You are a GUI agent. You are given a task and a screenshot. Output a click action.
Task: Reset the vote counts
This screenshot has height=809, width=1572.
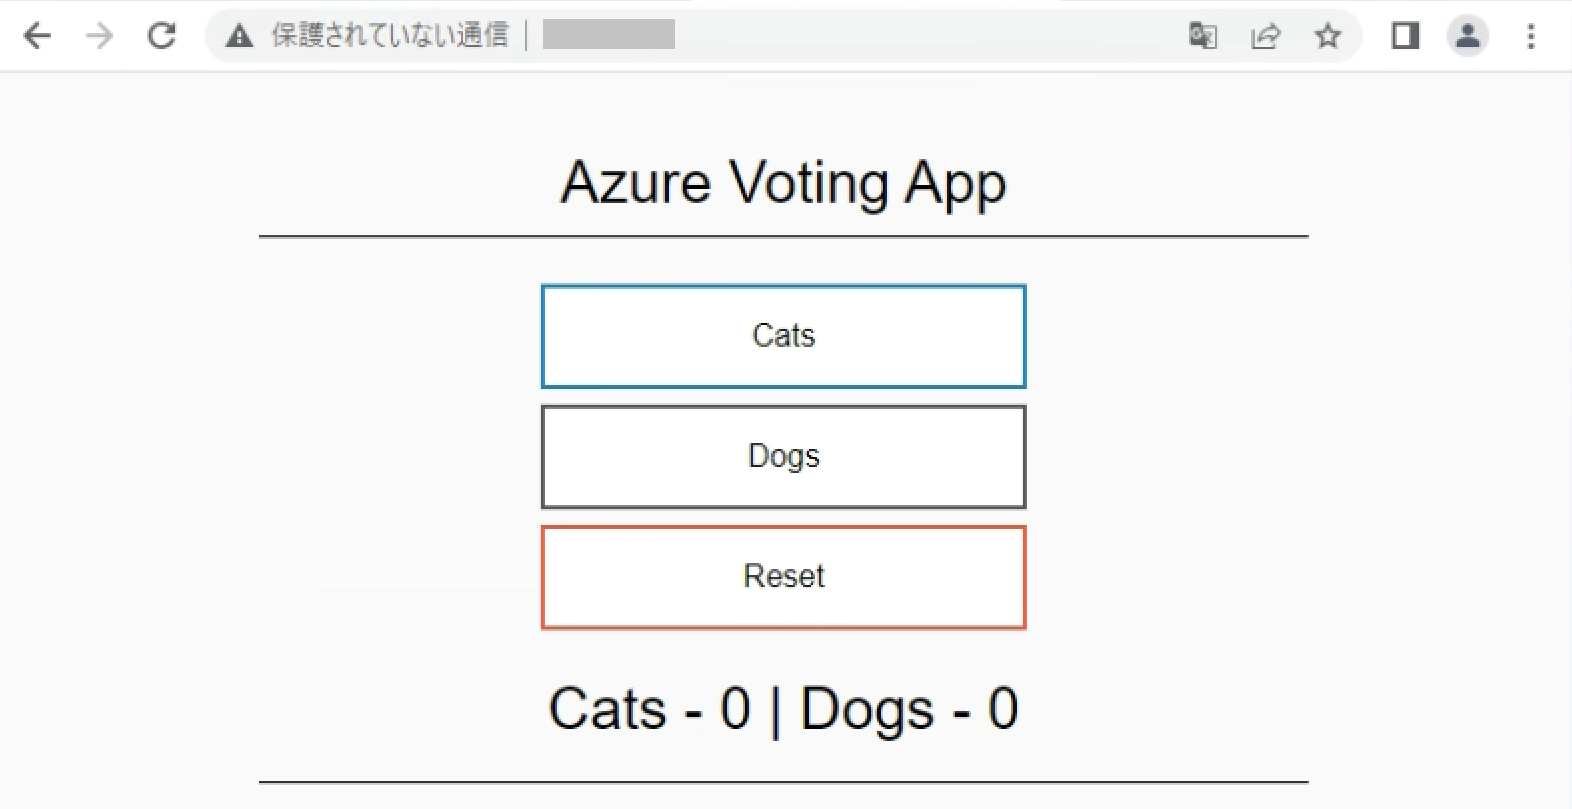pos(784,577)
